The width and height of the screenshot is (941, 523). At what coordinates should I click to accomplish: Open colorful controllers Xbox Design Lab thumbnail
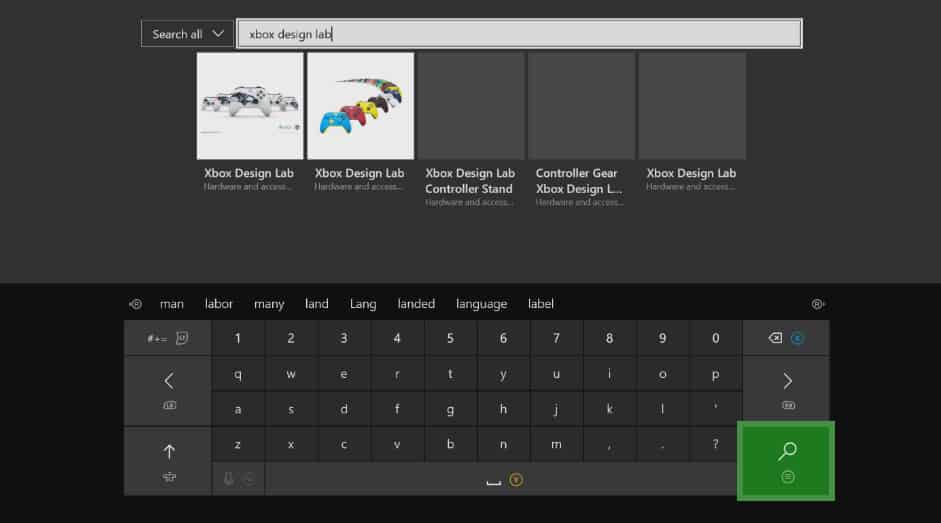click(x=361, y=106)
